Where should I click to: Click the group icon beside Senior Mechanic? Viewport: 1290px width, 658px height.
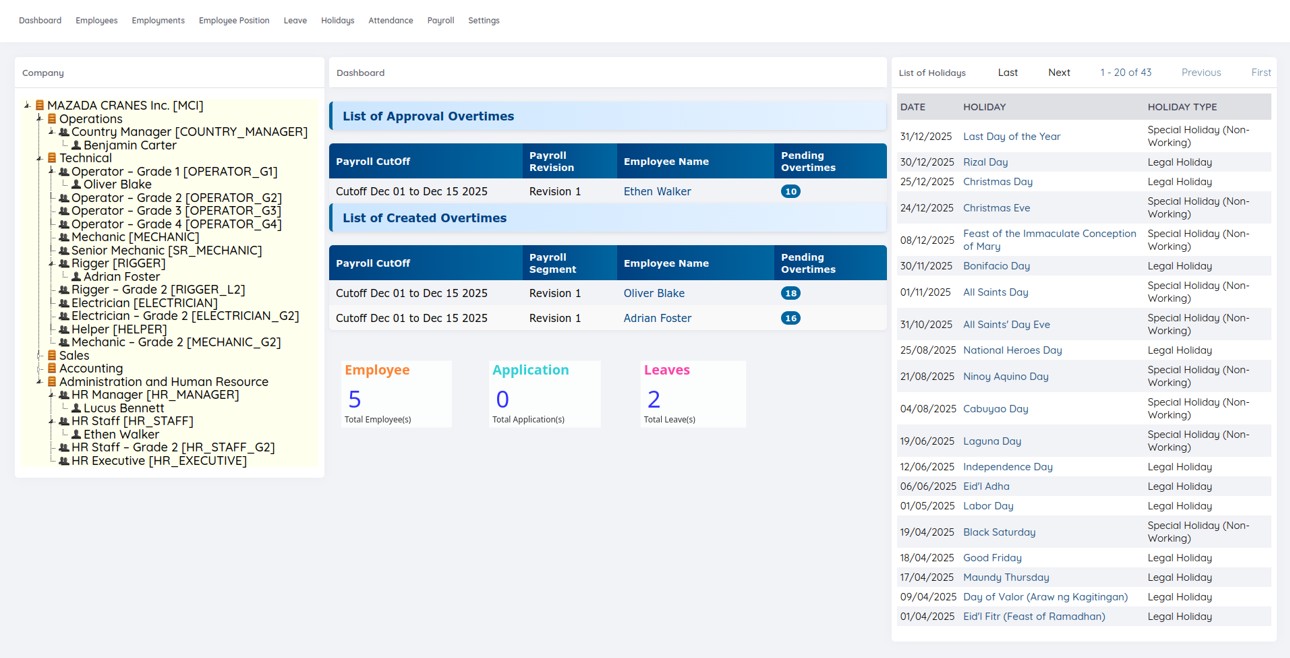click(64, 251)
